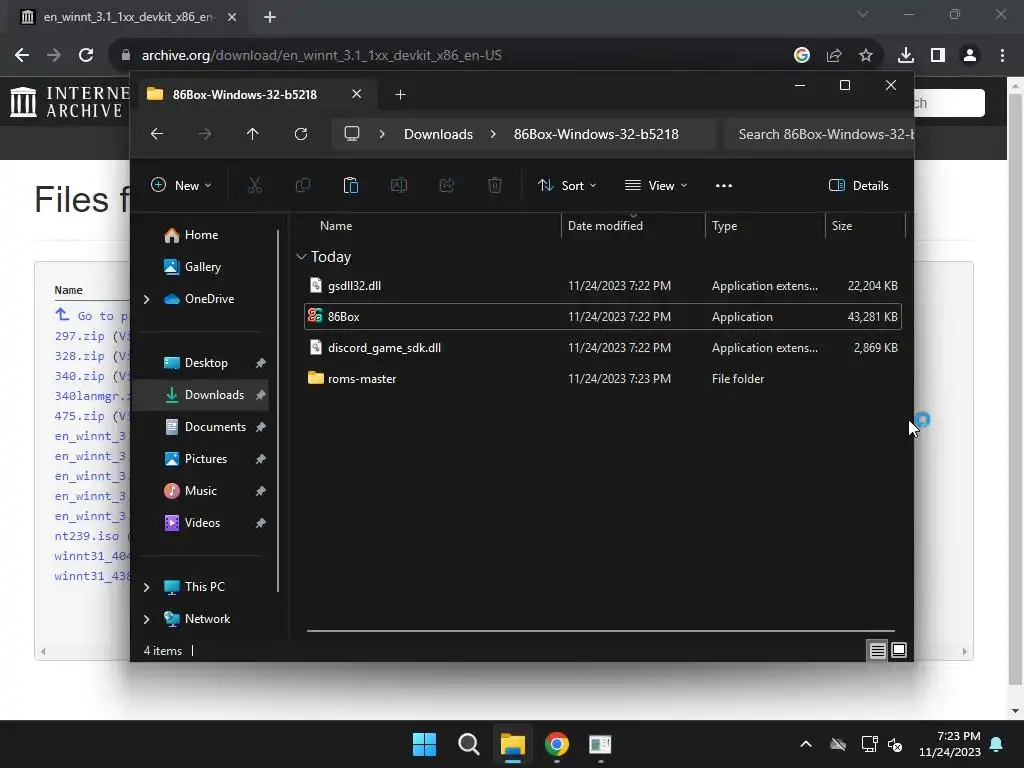Viewport: 1024px width, 768px height.
Task: Click chevron after Downloads in address bar
Action: pyautogui.click(x=493, y=134)
